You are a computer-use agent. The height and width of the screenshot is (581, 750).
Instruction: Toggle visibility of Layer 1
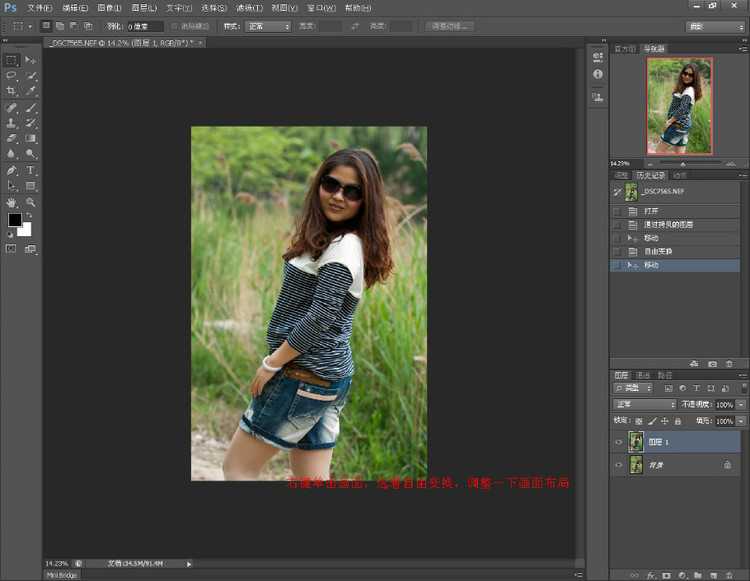pyautogui.click(x=618, y=442)
